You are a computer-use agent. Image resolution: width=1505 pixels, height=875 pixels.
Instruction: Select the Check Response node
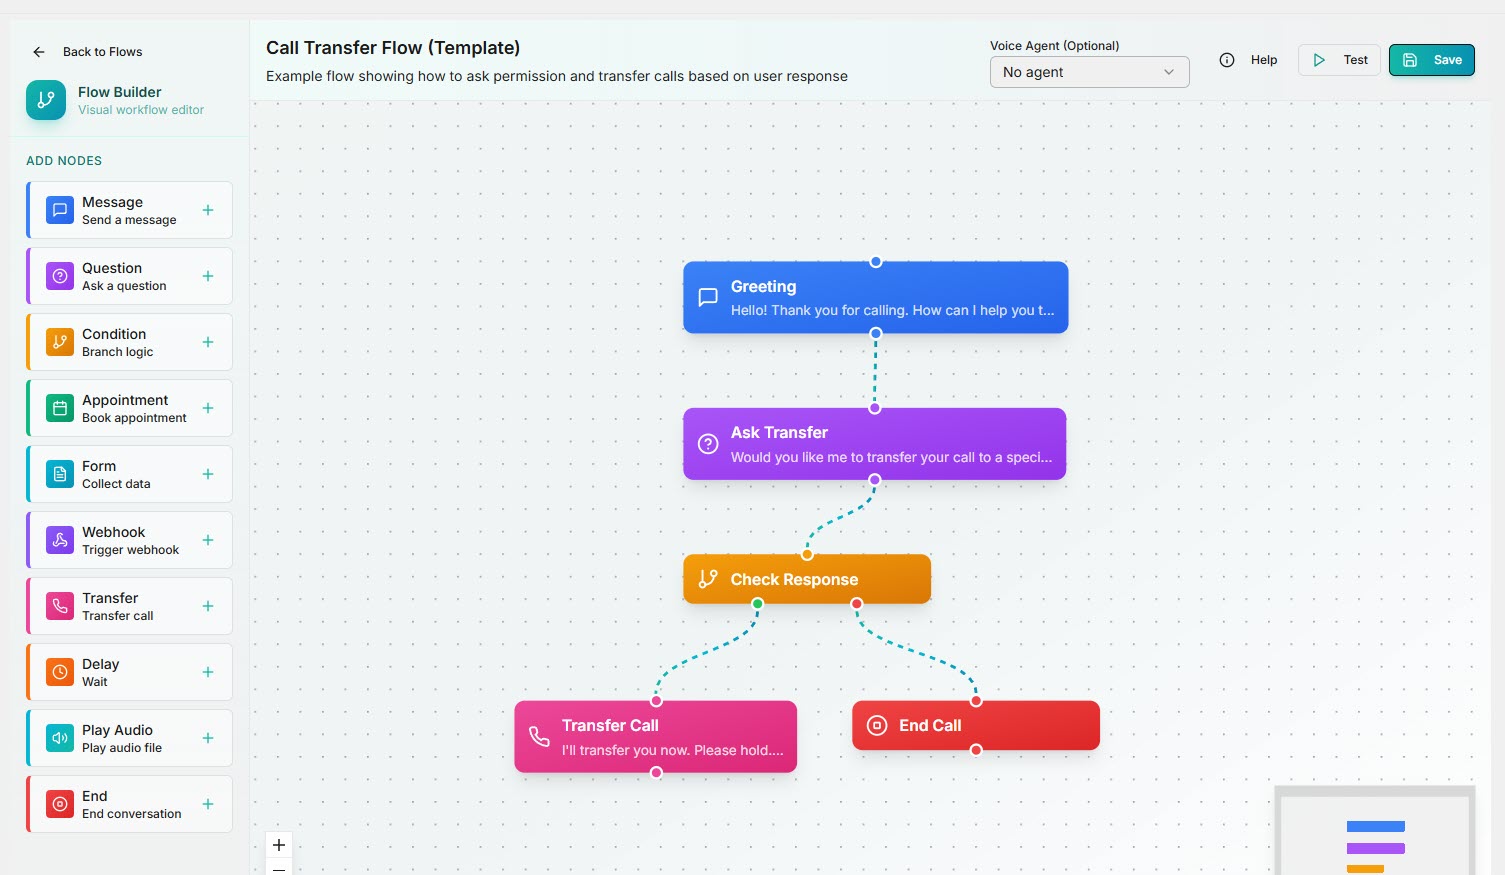click(x=806, y=578)
